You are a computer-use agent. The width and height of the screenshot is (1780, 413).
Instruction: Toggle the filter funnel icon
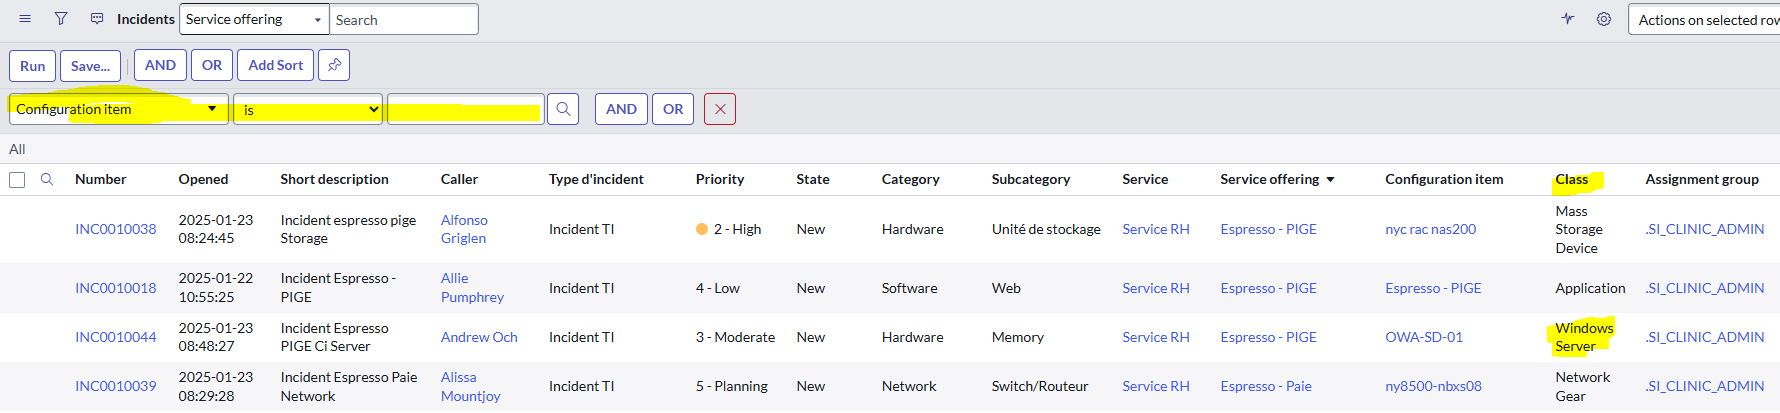pyautogui.click(x=61, y=19)
